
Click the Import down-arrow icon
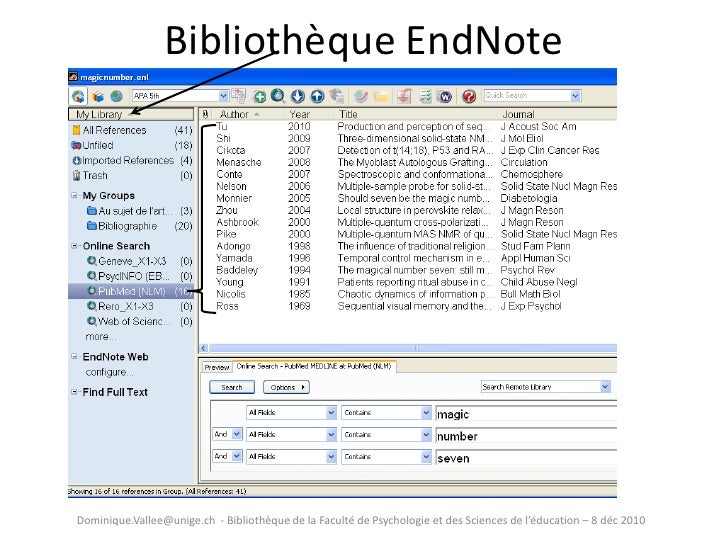(298, 96)
